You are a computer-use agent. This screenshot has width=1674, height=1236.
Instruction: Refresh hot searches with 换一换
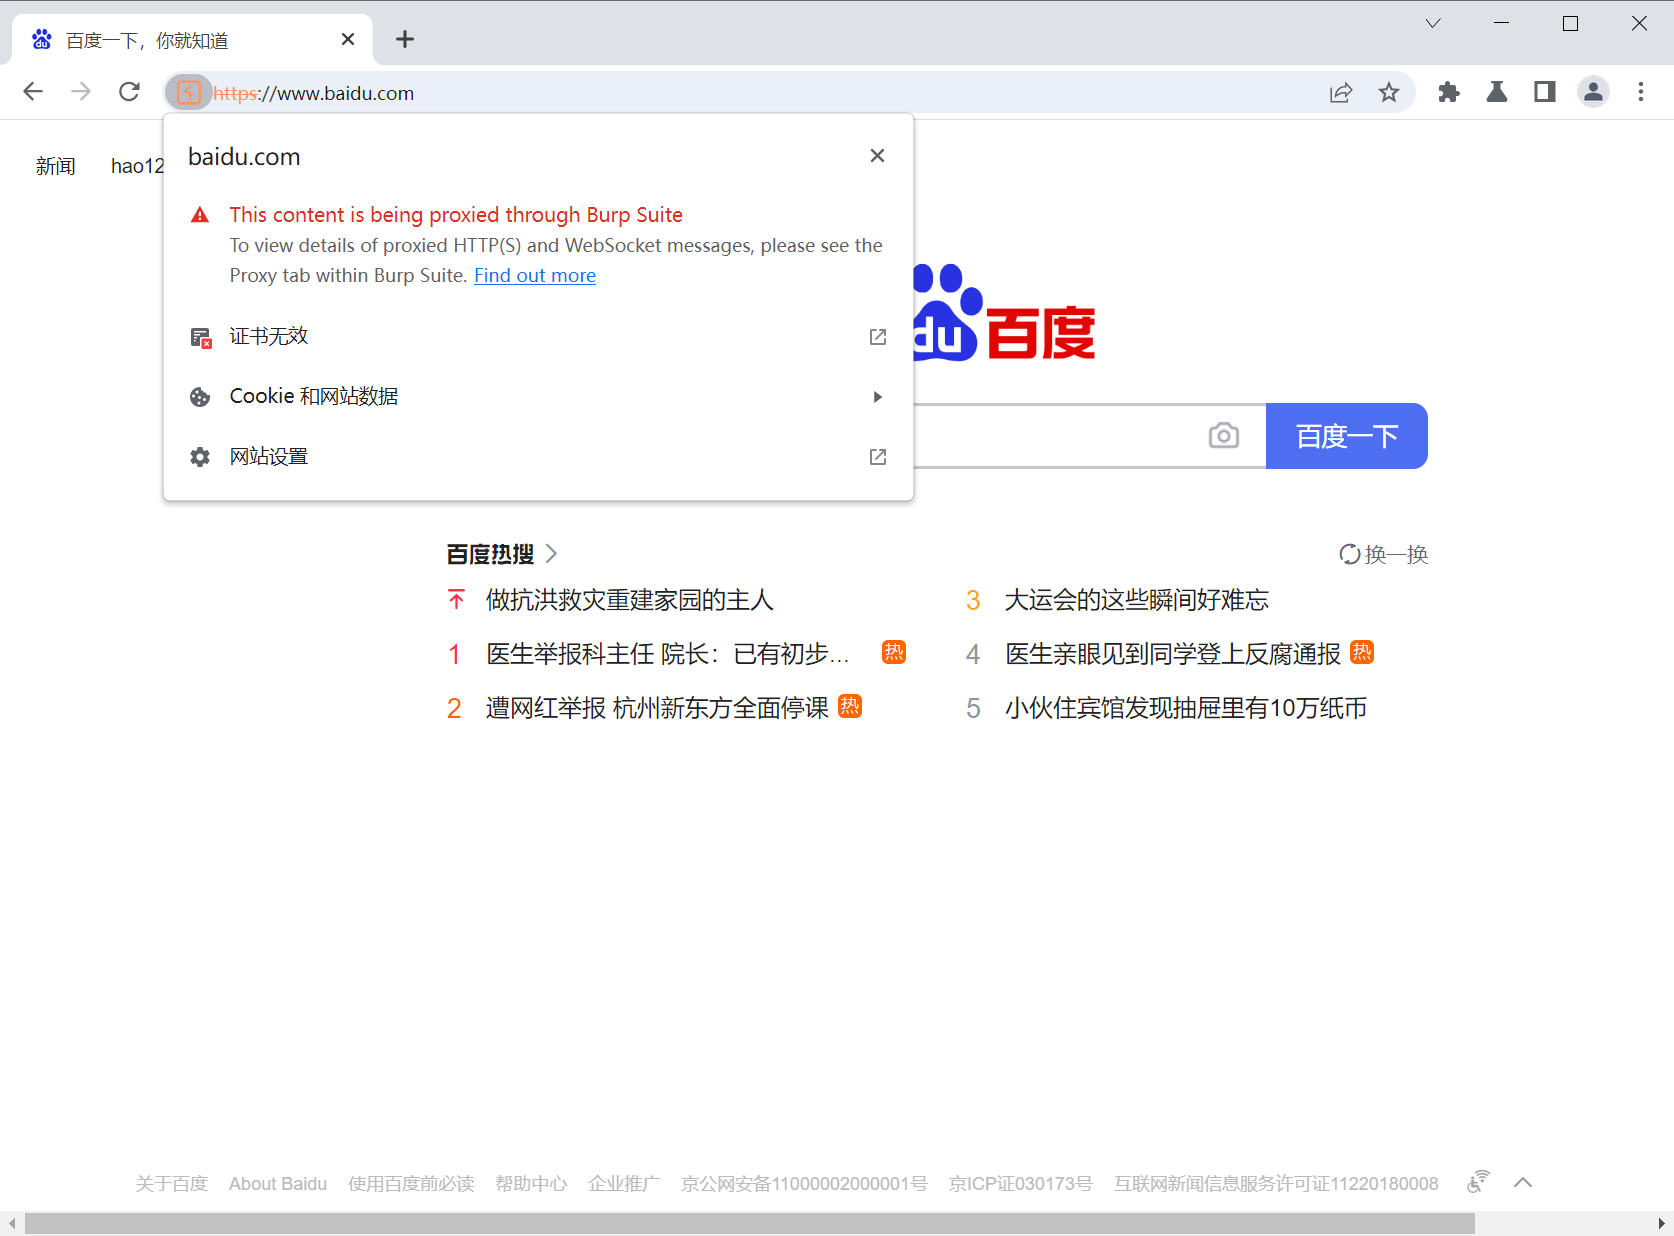1384,555
